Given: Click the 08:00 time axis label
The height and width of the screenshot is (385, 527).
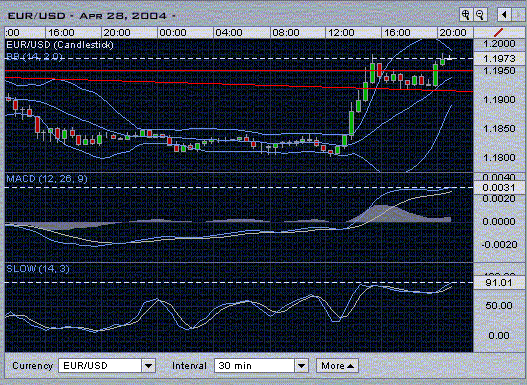Looking at the screenshot, I should click(286, 33).
